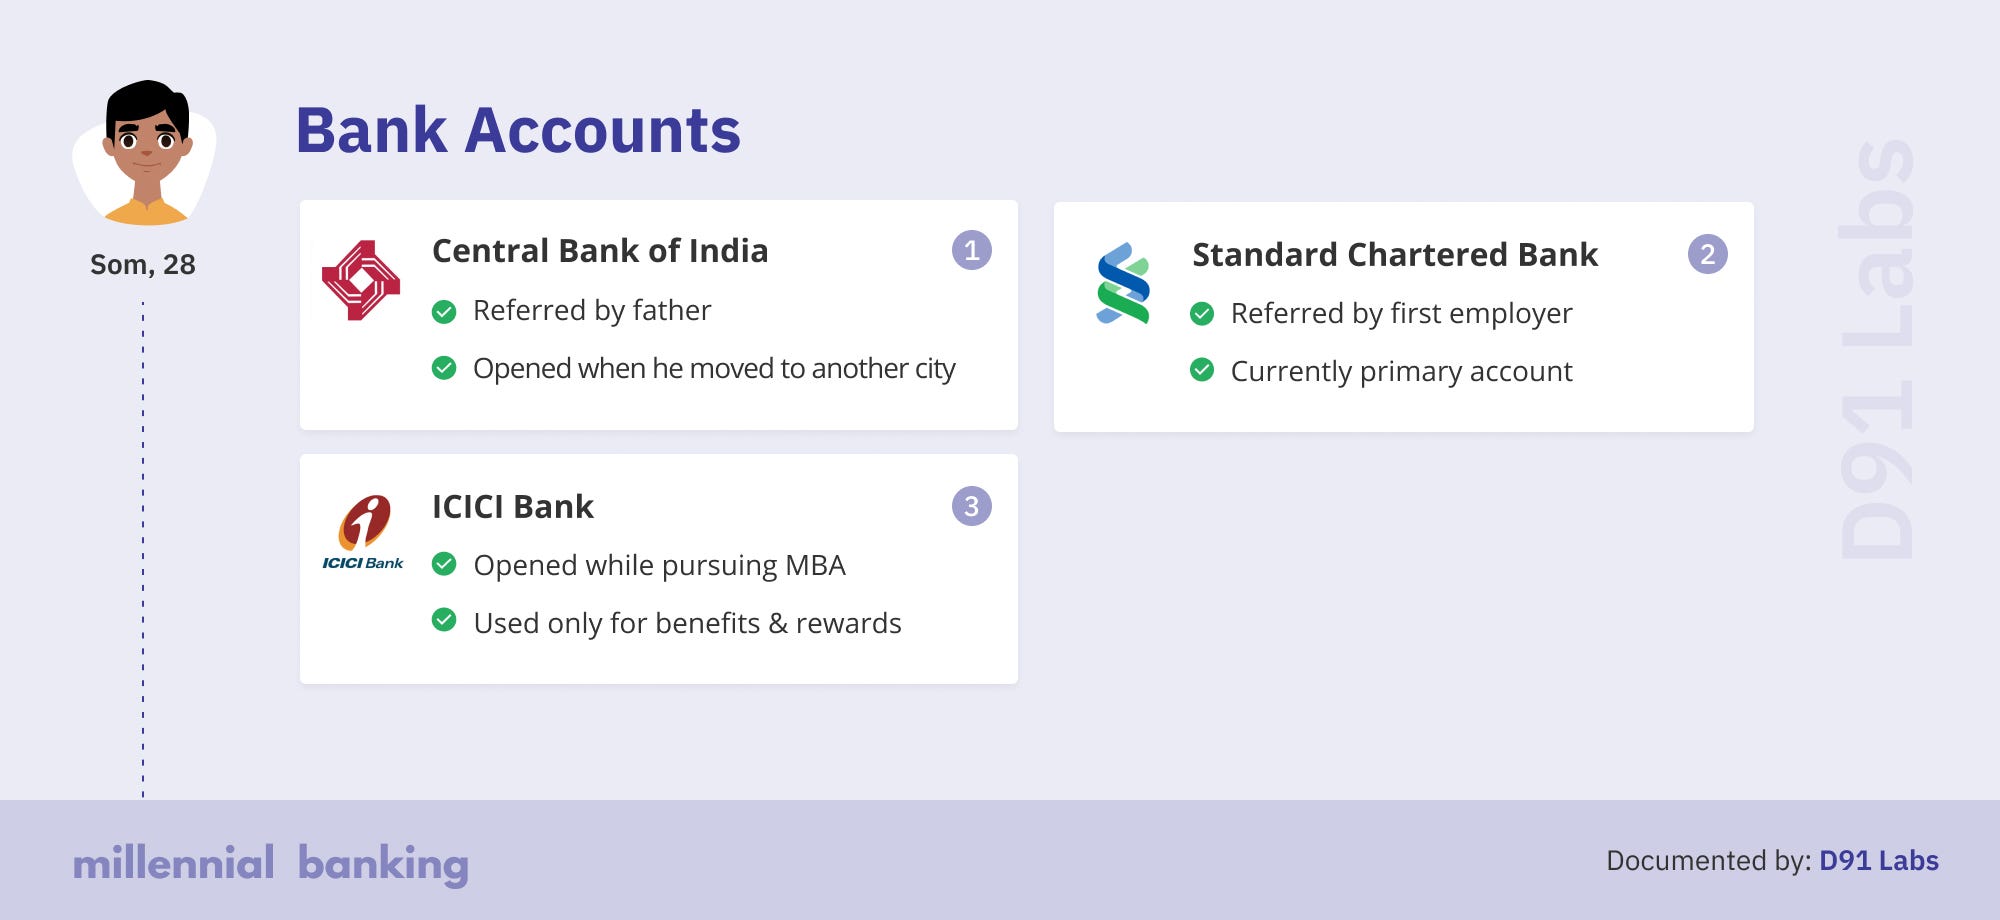The height and width of the screenshot is (920, 2000).
Task: Open the D91 Labs link
Action: click(x=1878, y=861)
